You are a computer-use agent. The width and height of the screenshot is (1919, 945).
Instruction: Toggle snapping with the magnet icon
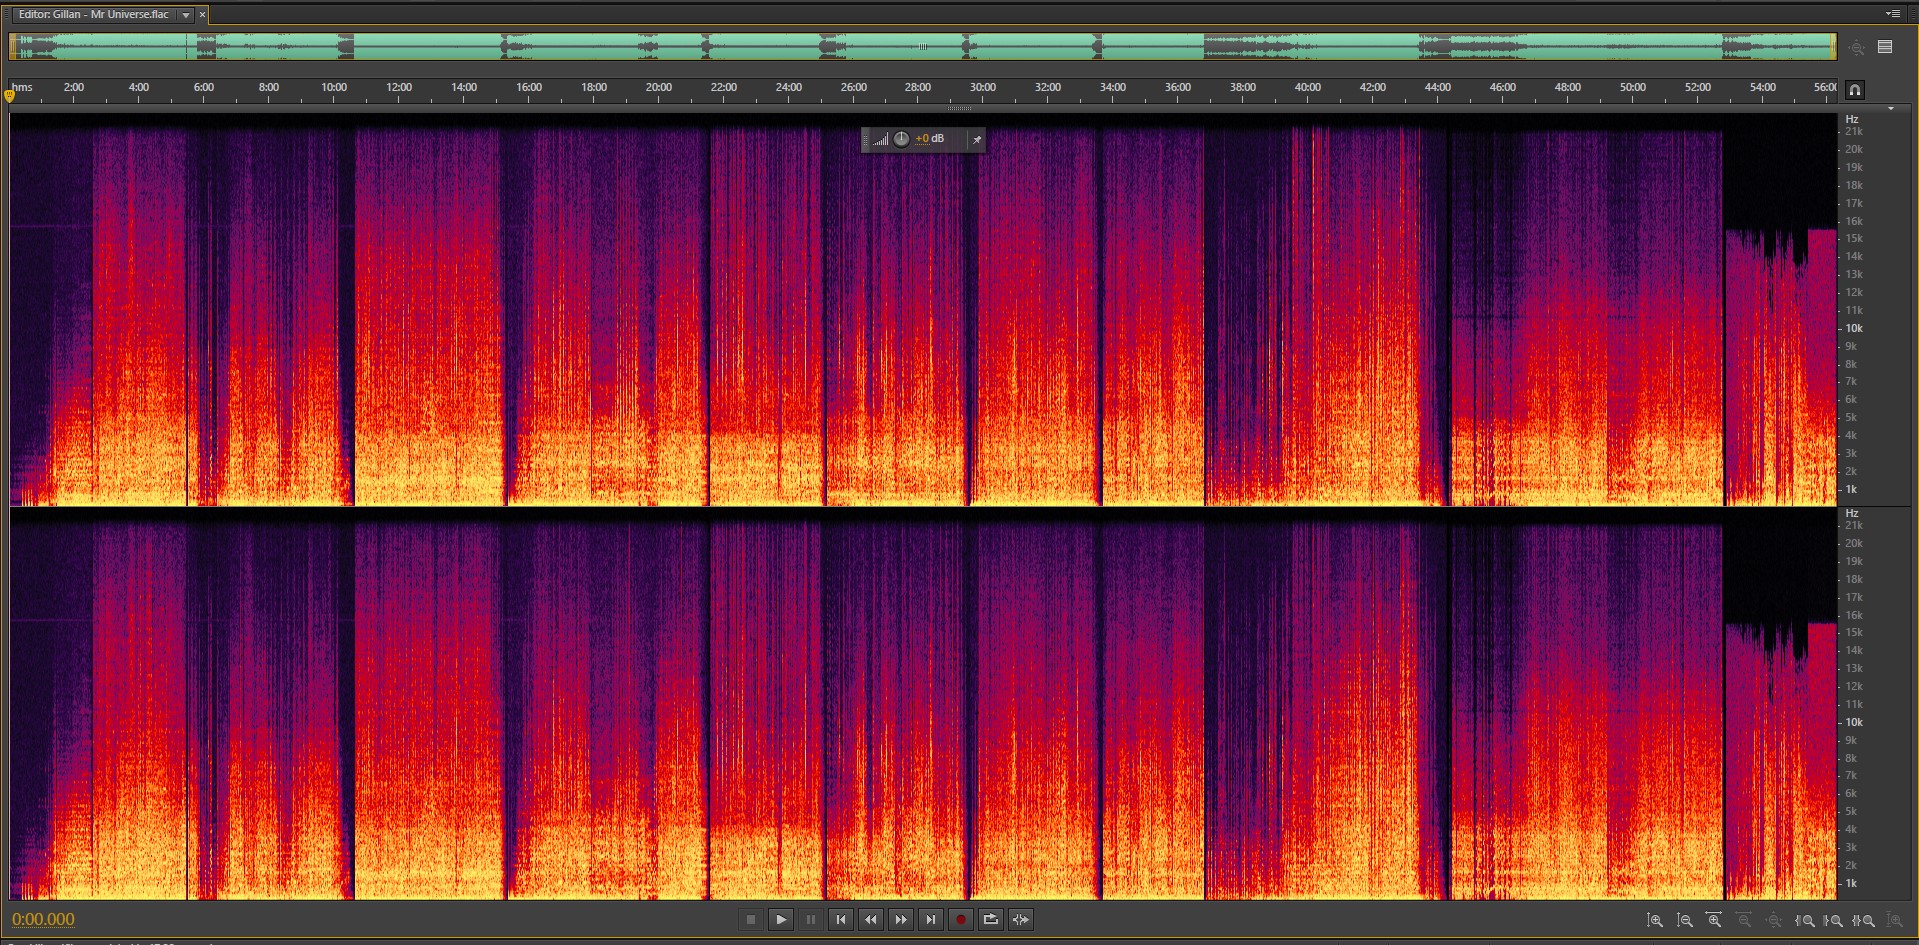point(1854,89)
